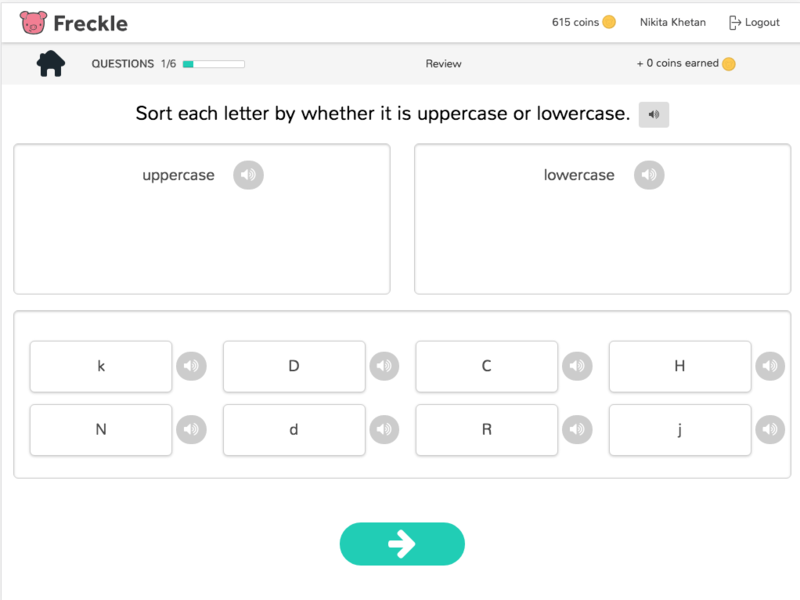Click the green next arrow button

pyautogui.click(x=402, y=544)
